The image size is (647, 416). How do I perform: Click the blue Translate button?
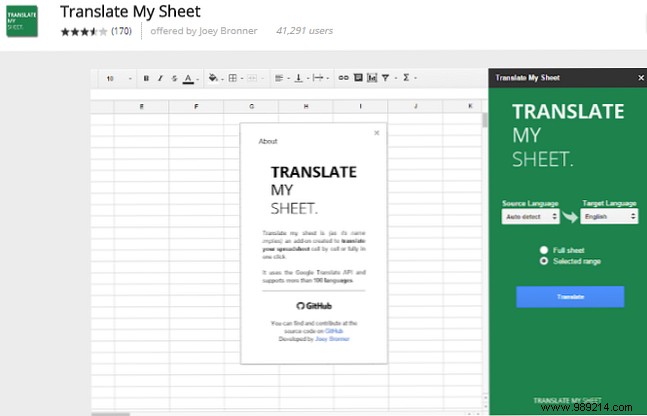tap(570, 297)
